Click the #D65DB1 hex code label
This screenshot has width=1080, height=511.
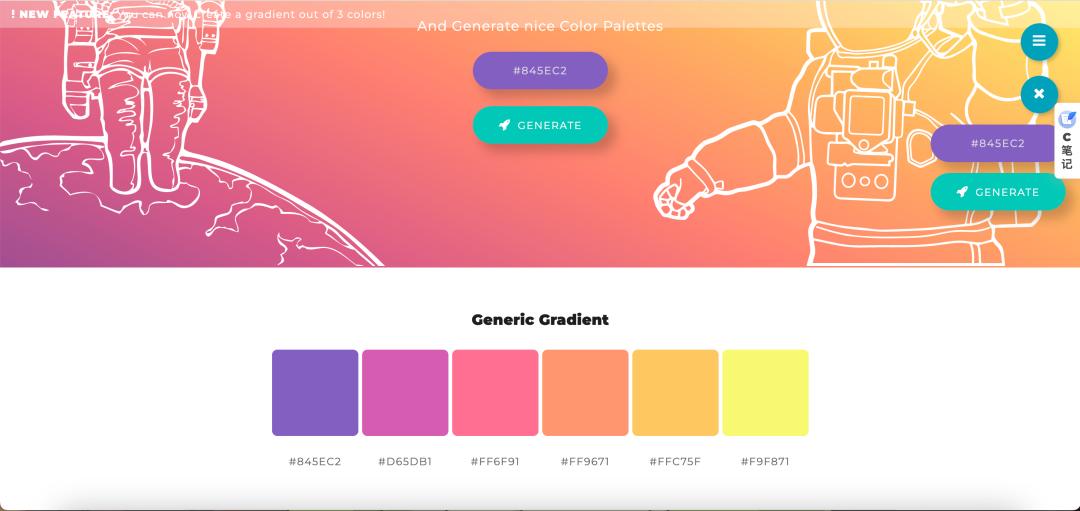(x=405, y=462)
